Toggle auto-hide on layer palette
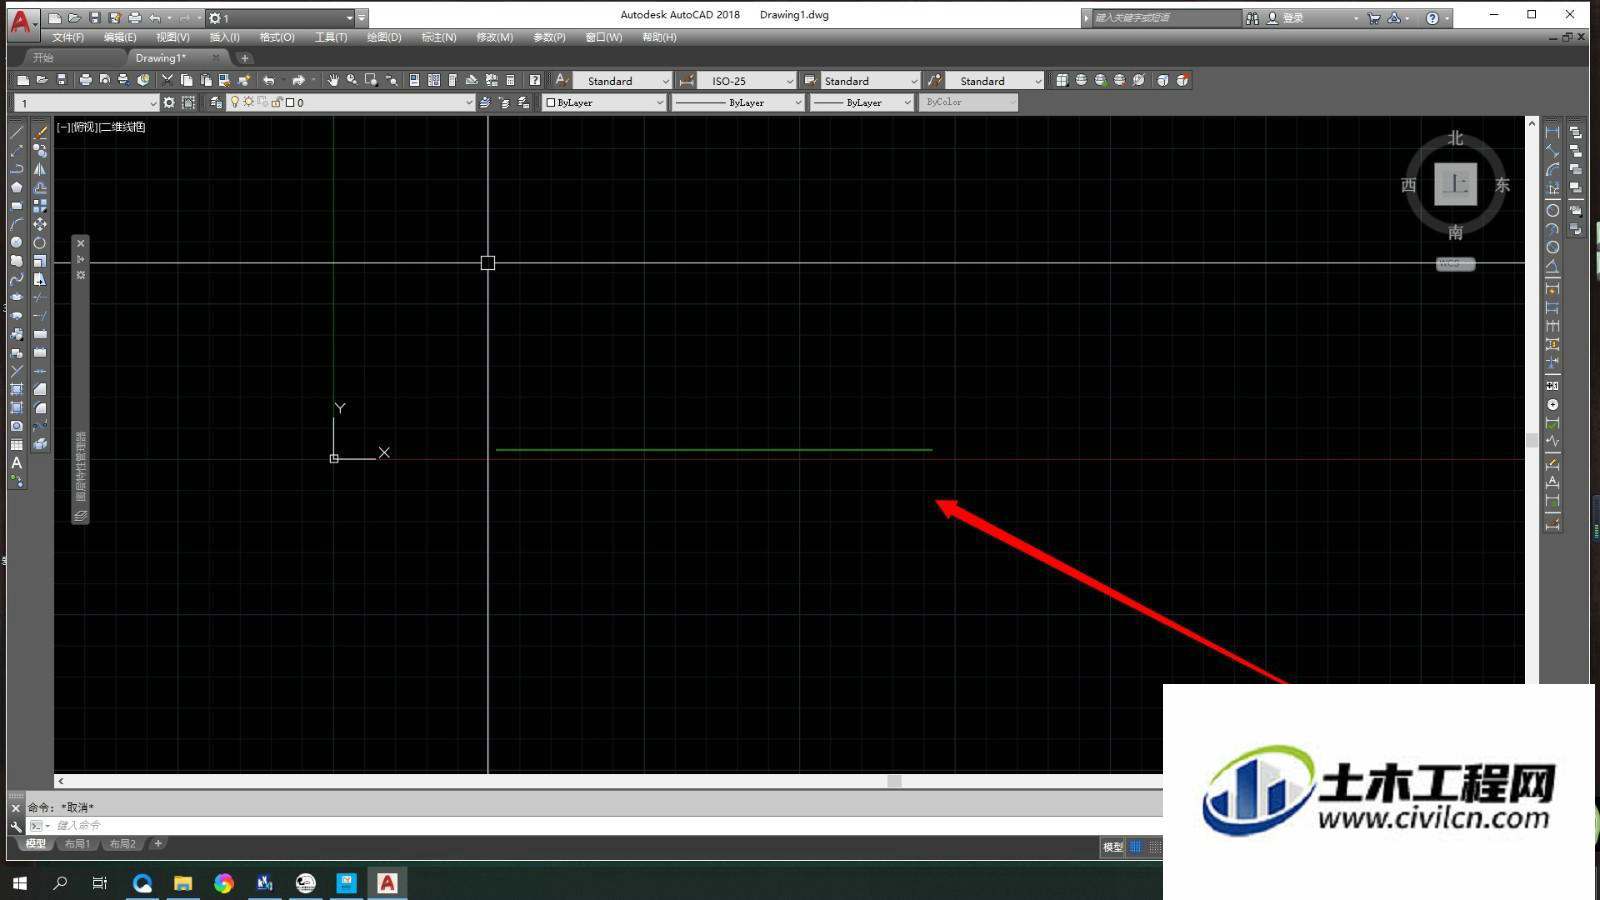This screenshot has height=900, width=1600. pos(81,259)
